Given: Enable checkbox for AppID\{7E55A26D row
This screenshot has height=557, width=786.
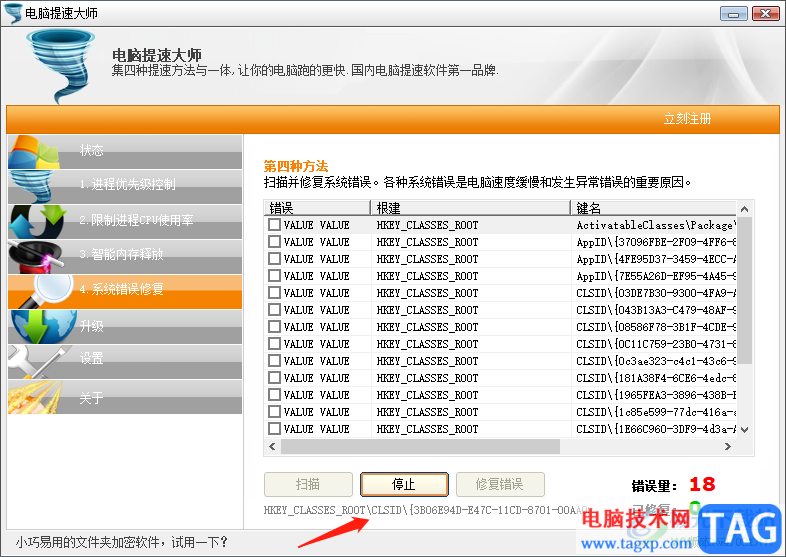Looking at the screenshot, I should pos(274,276).
